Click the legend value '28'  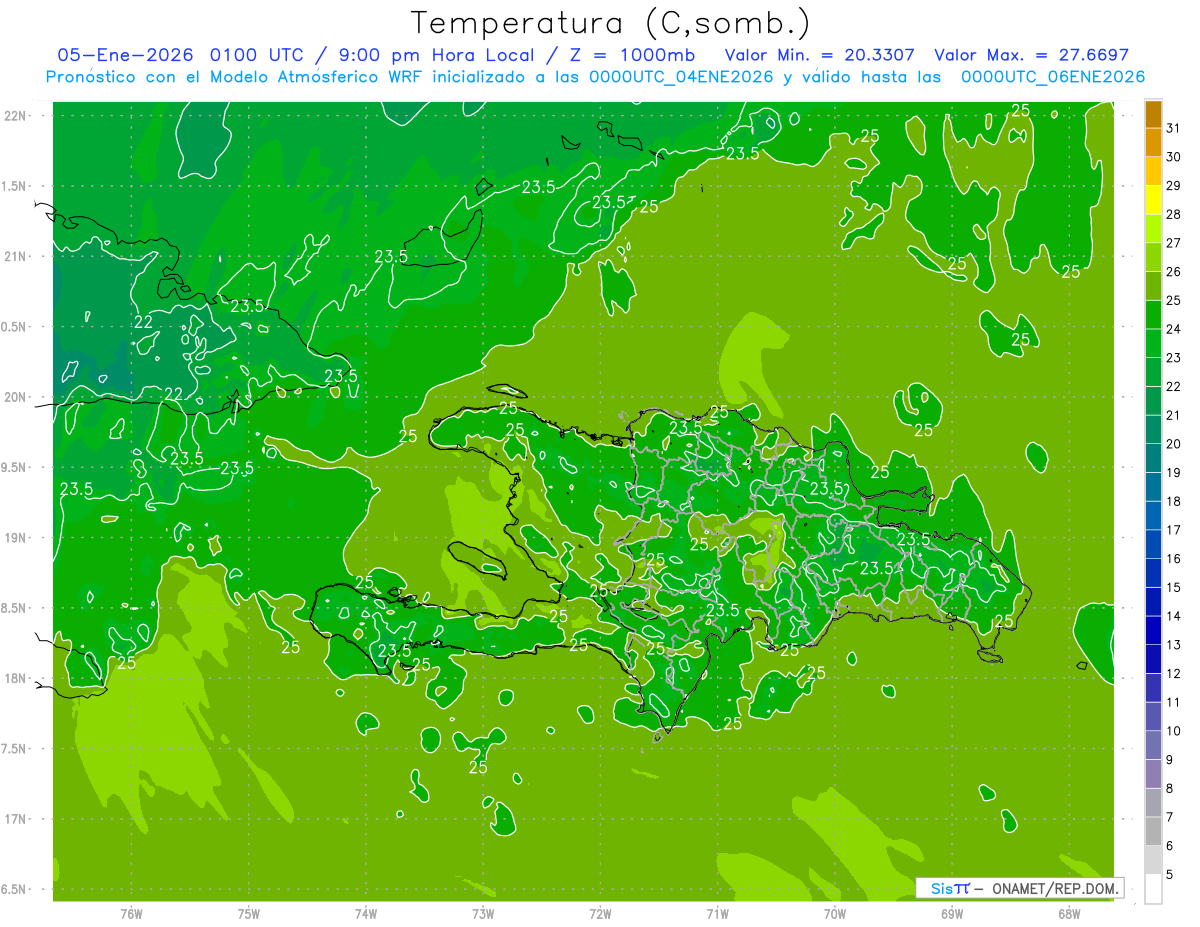click(x=1173, y=214)
